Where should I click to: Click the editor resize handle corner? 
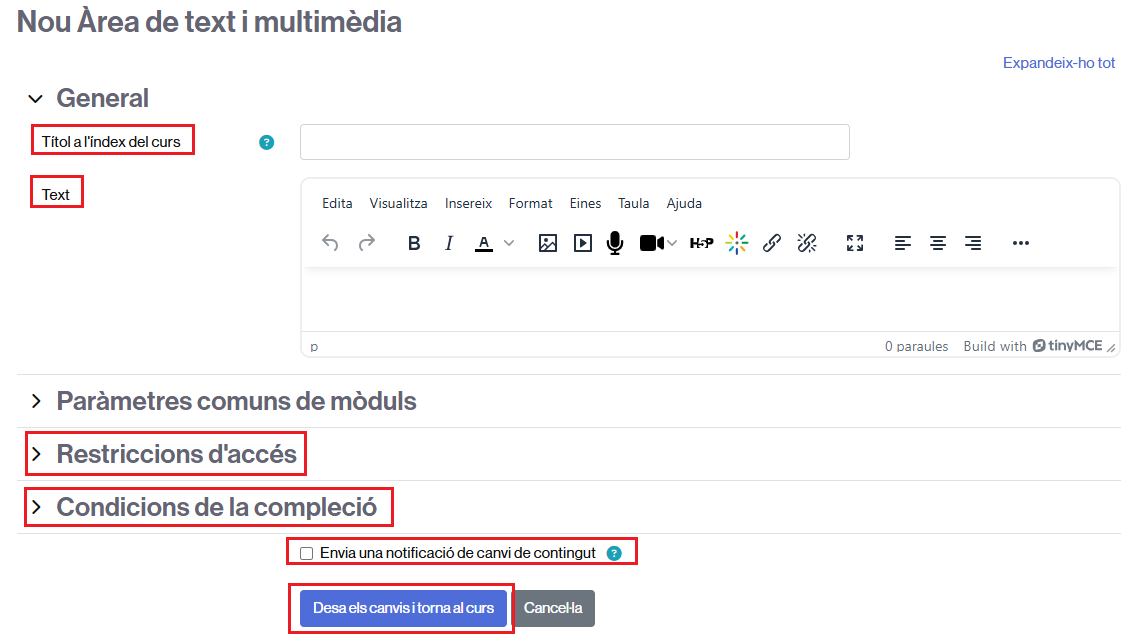[1111, 347]
